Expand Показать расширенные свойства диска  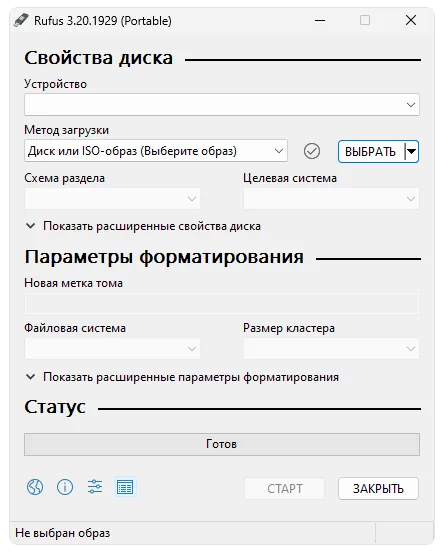pyautogui.click(x=143, y=226)
